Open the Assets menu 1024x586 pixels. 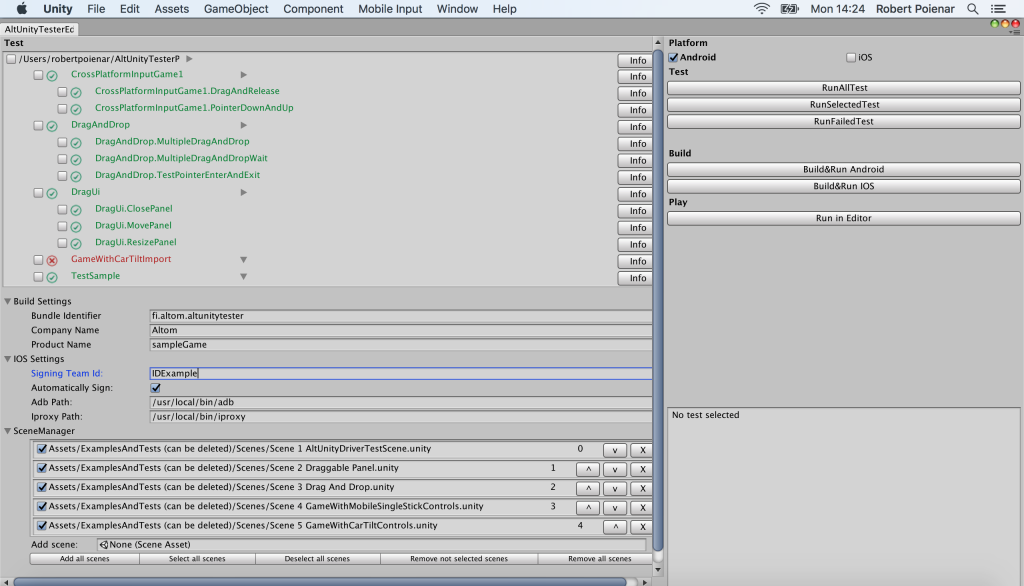coord(172,8)
